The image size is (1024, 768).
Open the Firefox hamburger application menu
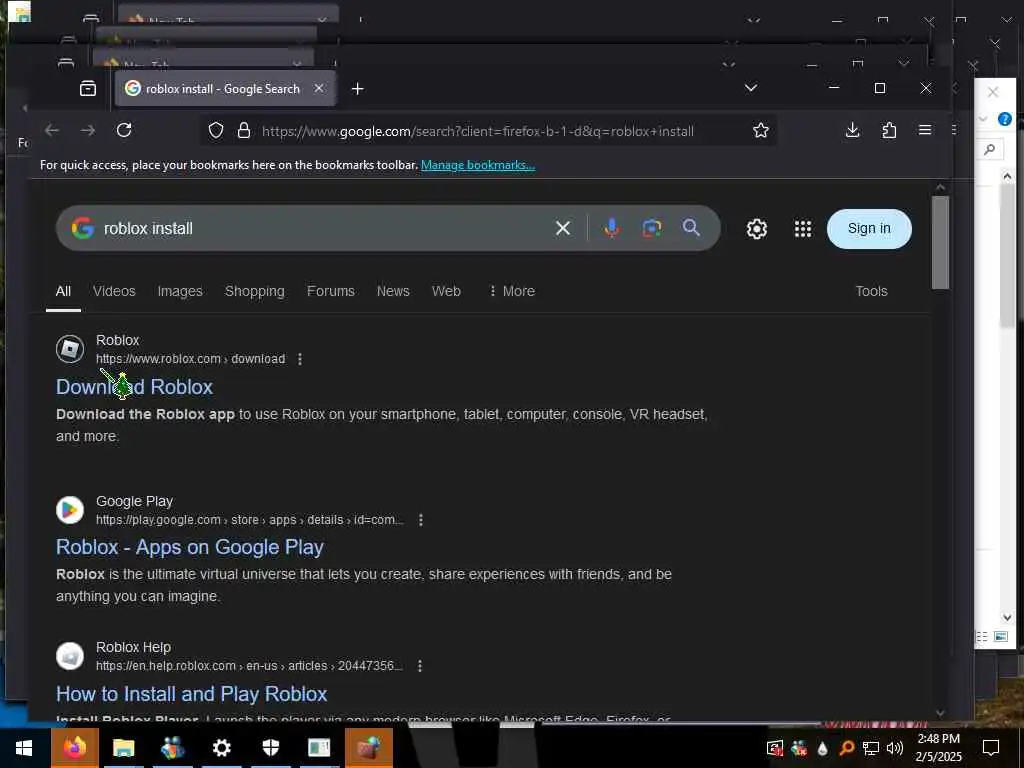tap(925, 130)
